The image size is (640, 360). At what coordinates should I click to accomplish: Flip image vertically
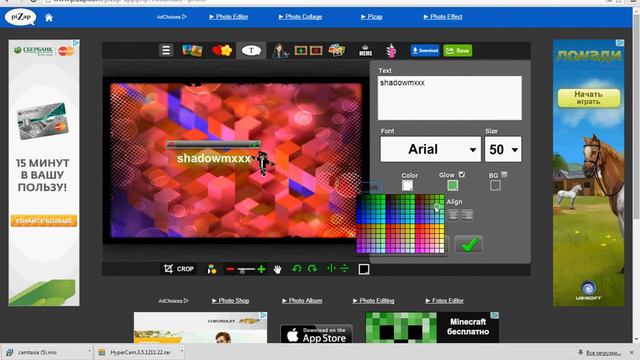(344, 268)
